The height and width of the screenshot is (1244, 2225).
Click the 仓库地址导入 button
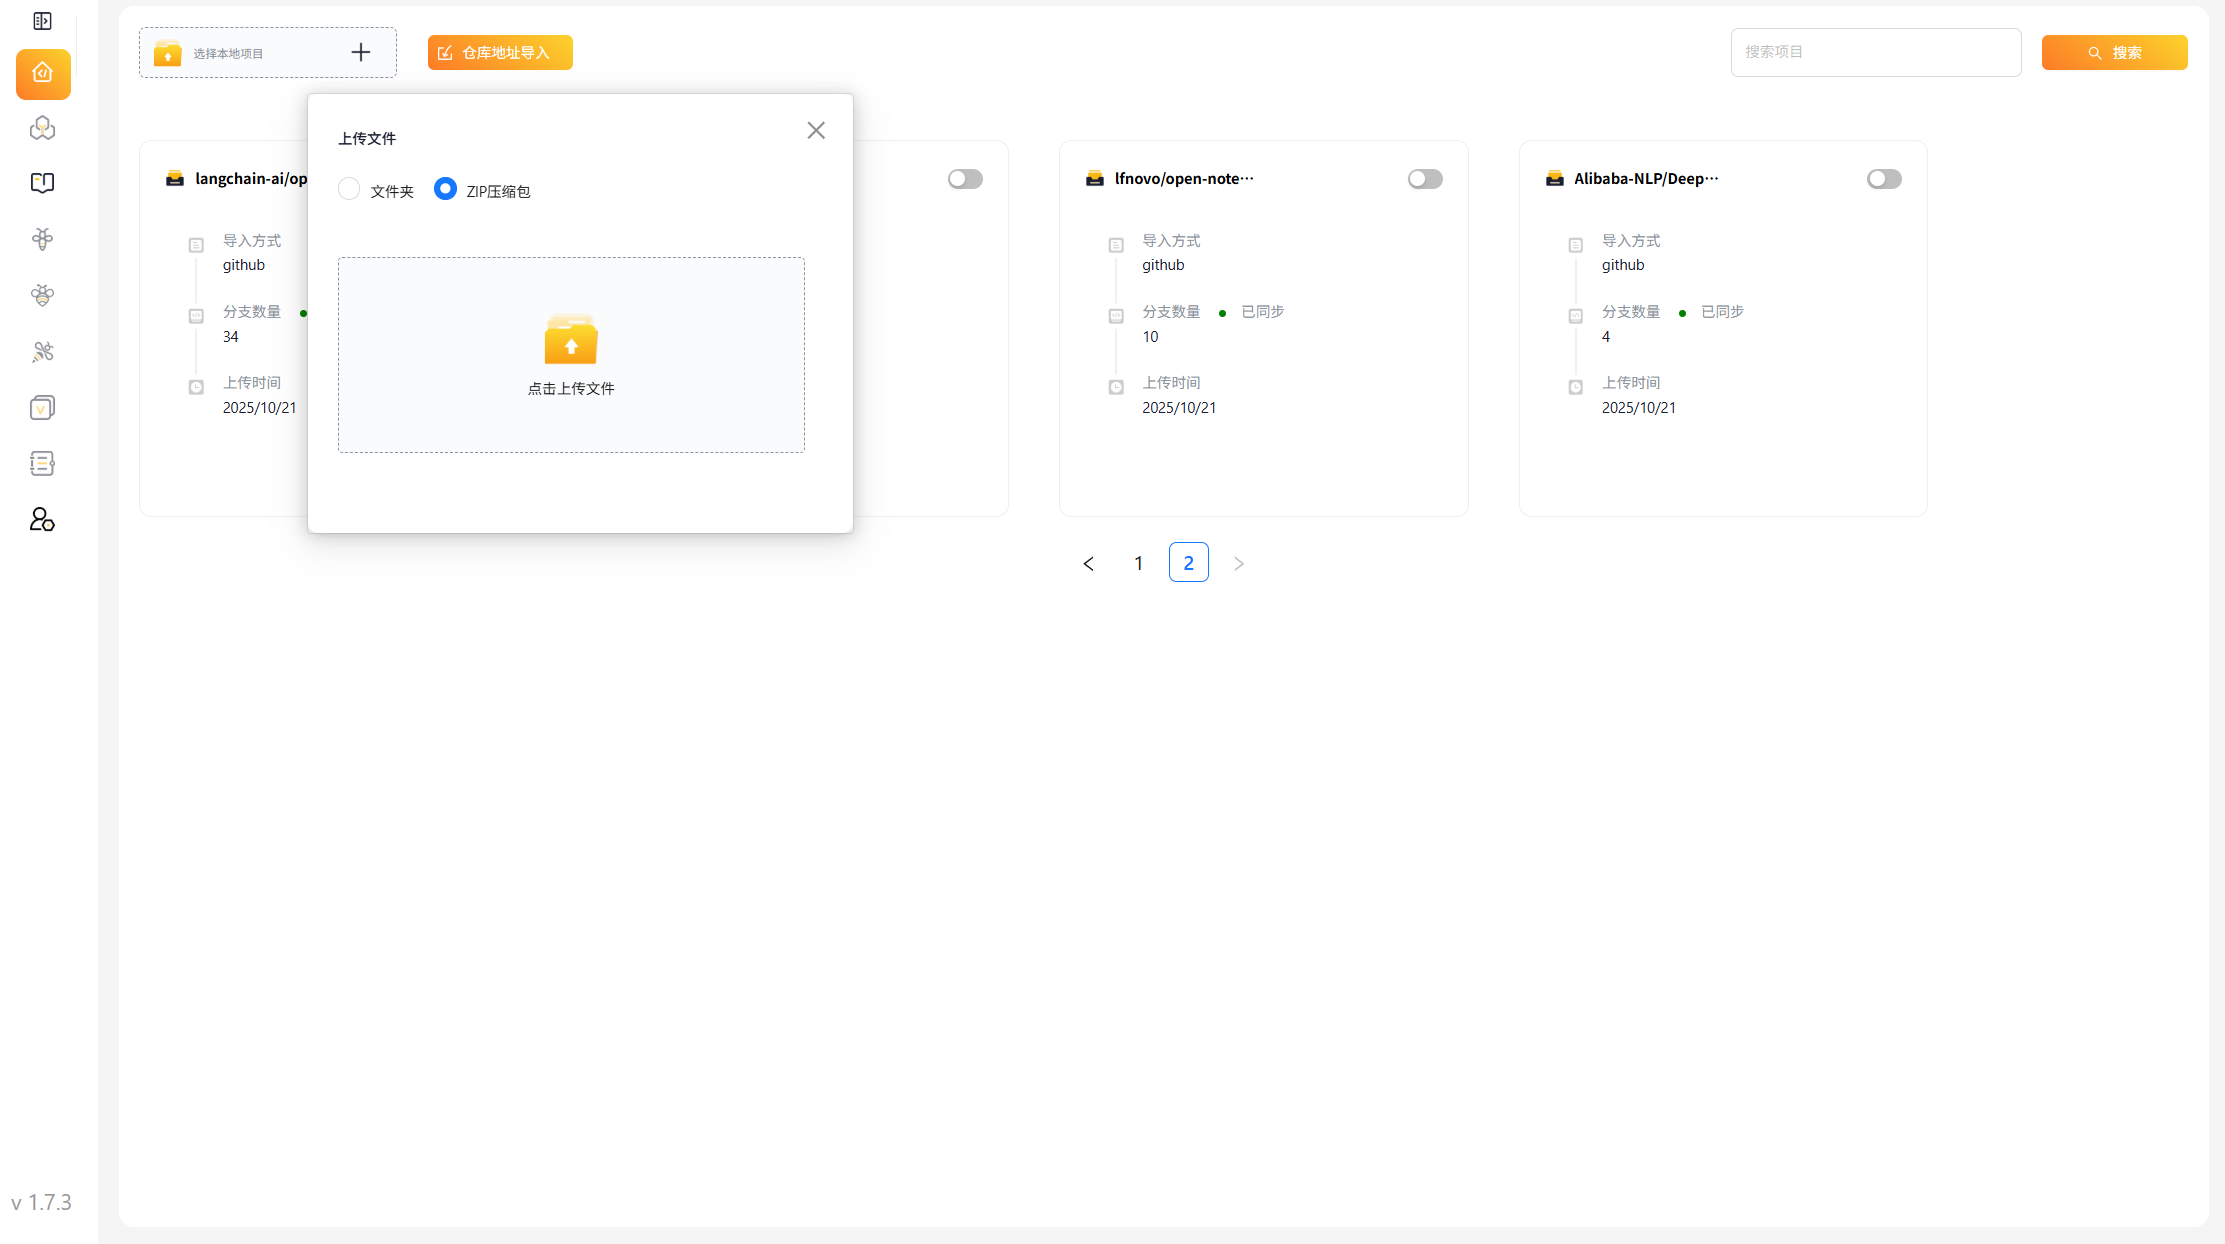tap(500, 53)
